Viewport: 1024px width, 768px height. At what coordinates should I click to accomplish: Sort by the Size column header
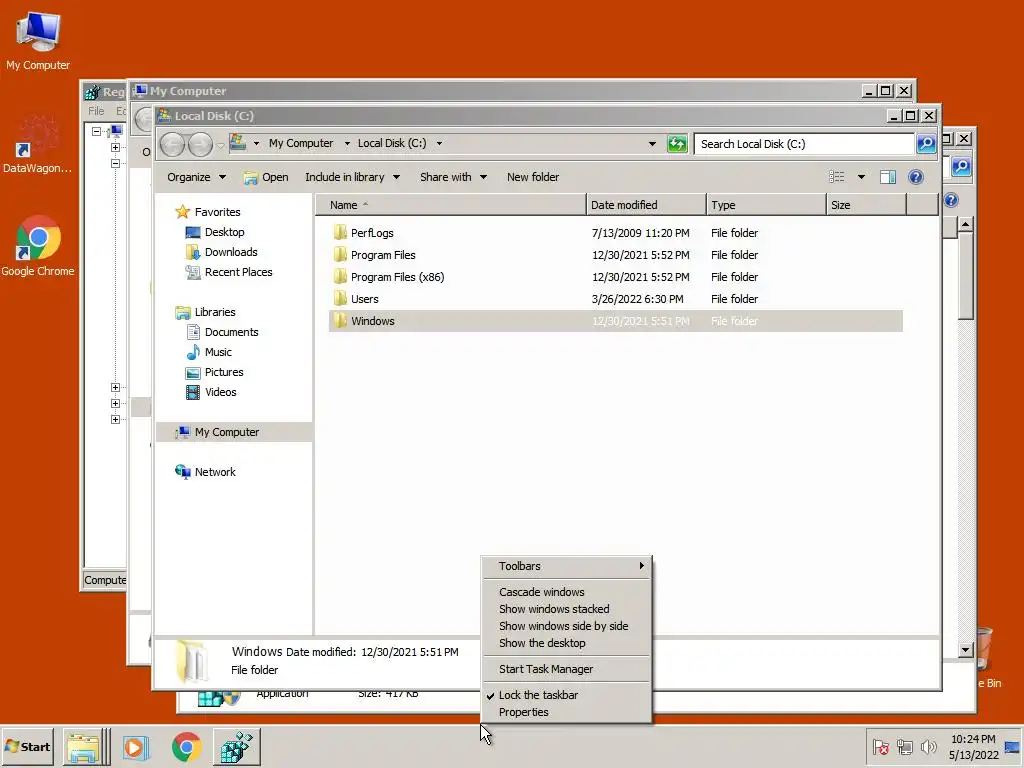pos(867,205)
